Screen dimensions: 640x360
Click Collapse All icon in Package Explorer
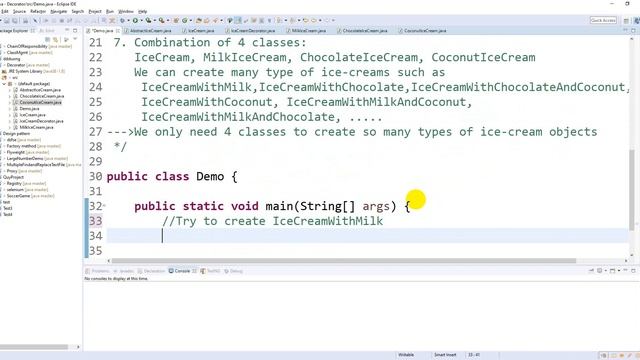[x=48, y=40]
